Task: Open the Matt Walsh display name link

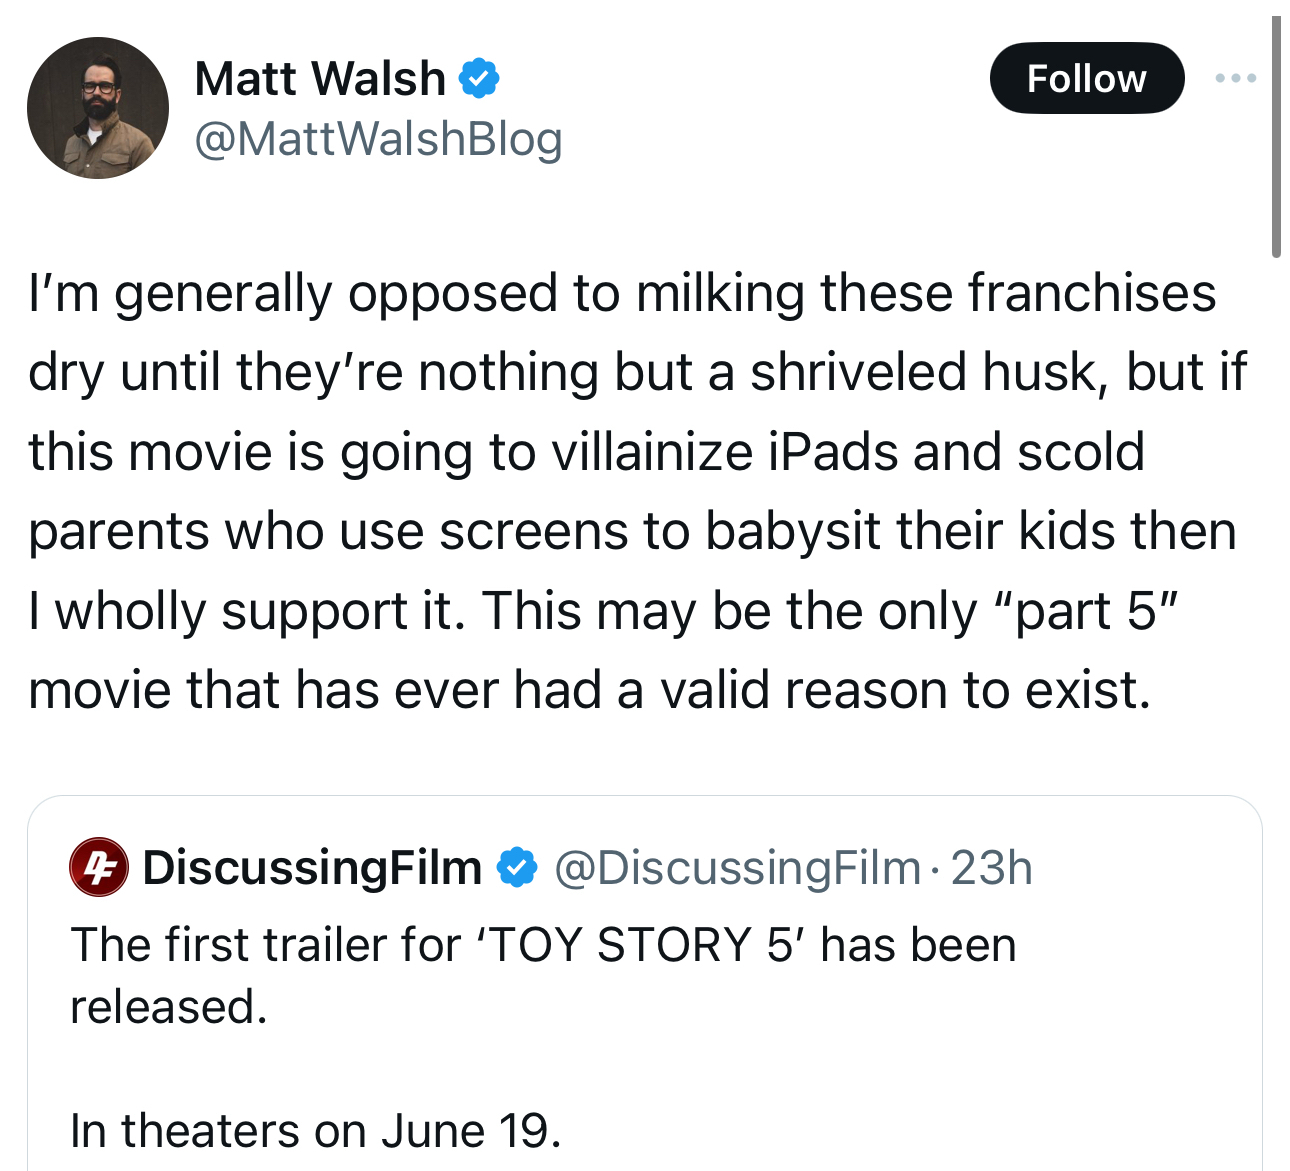Action: [320, 78]
